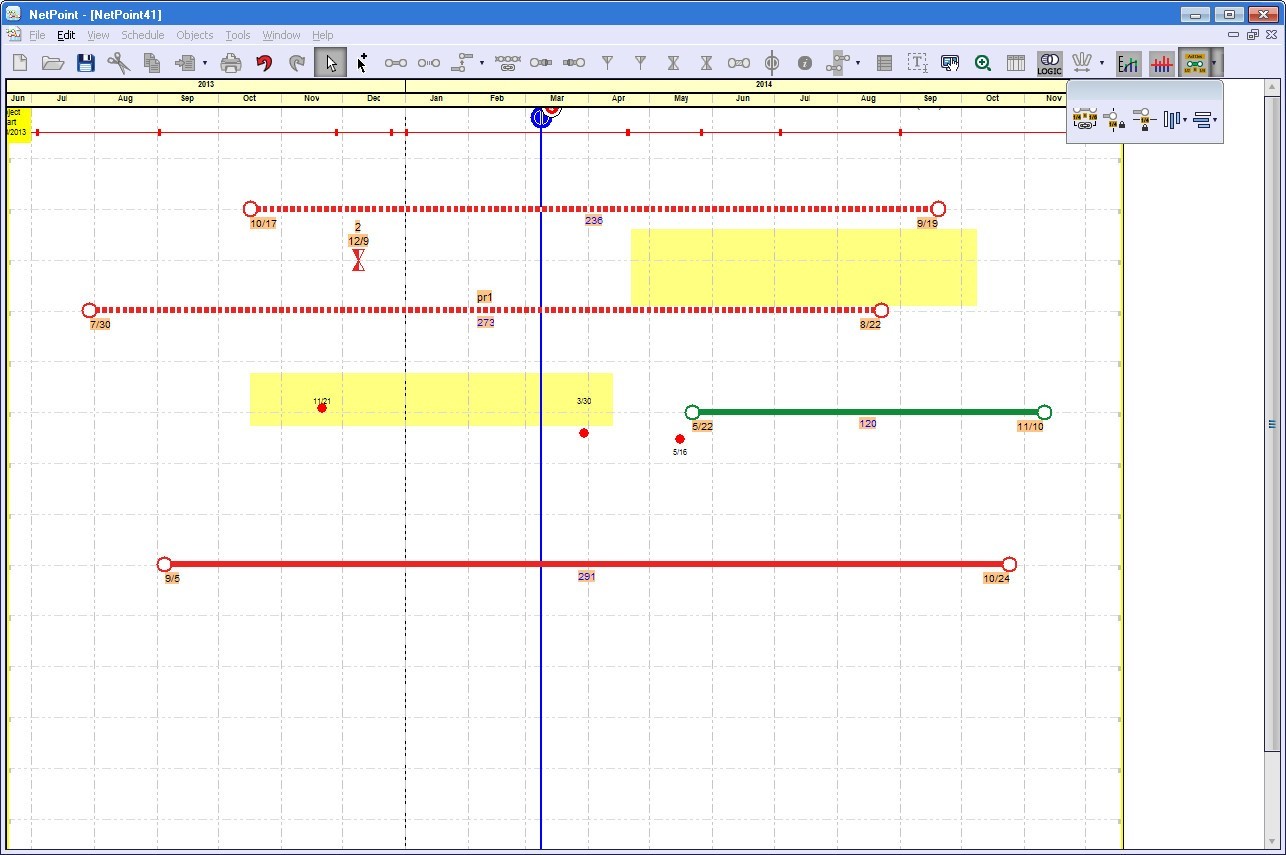Select the dotted red activity labeled pr1

pos(485,310)
